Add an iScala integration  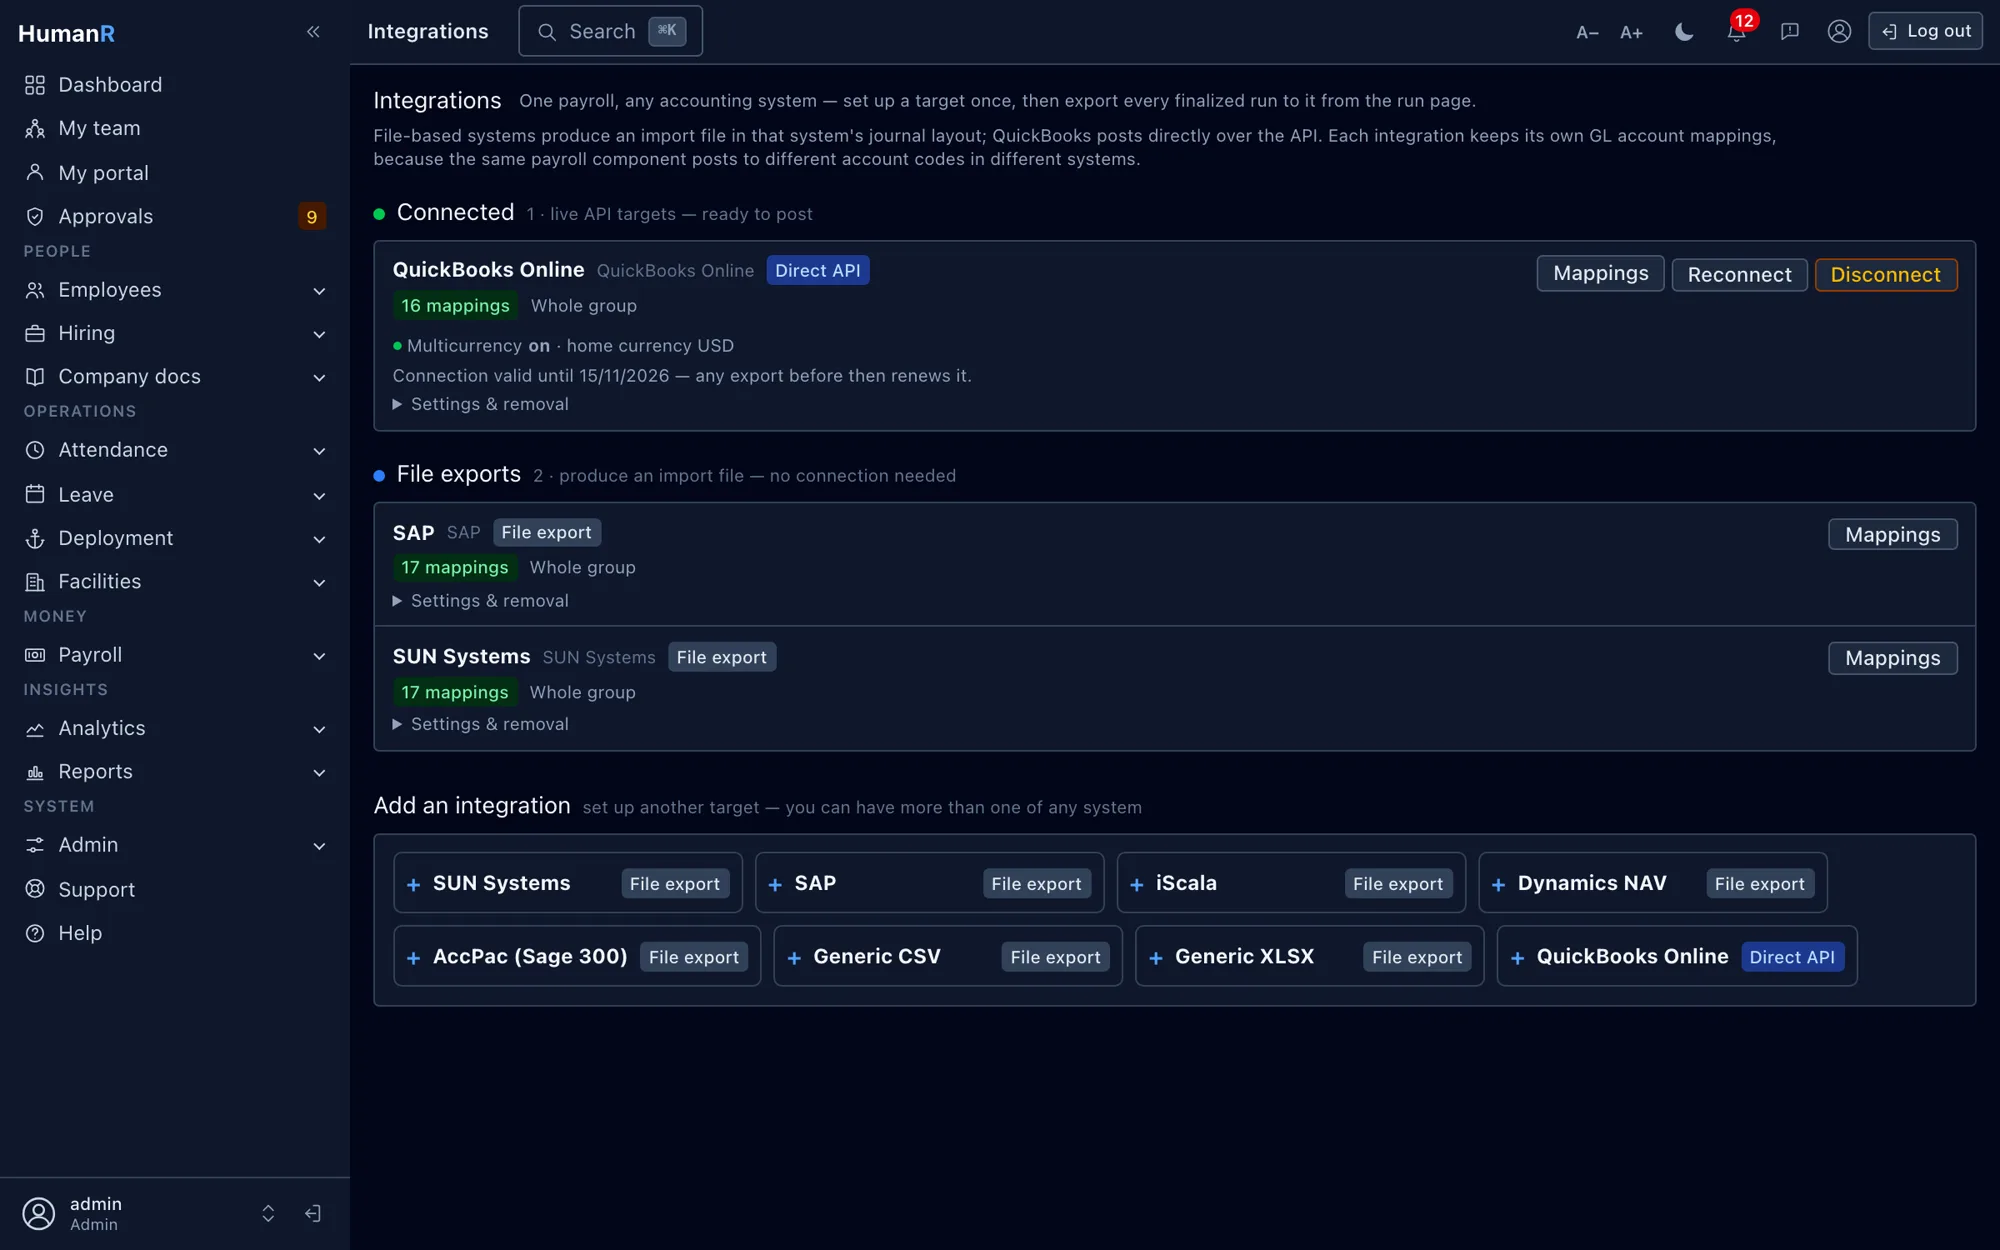pos(1291,883)
